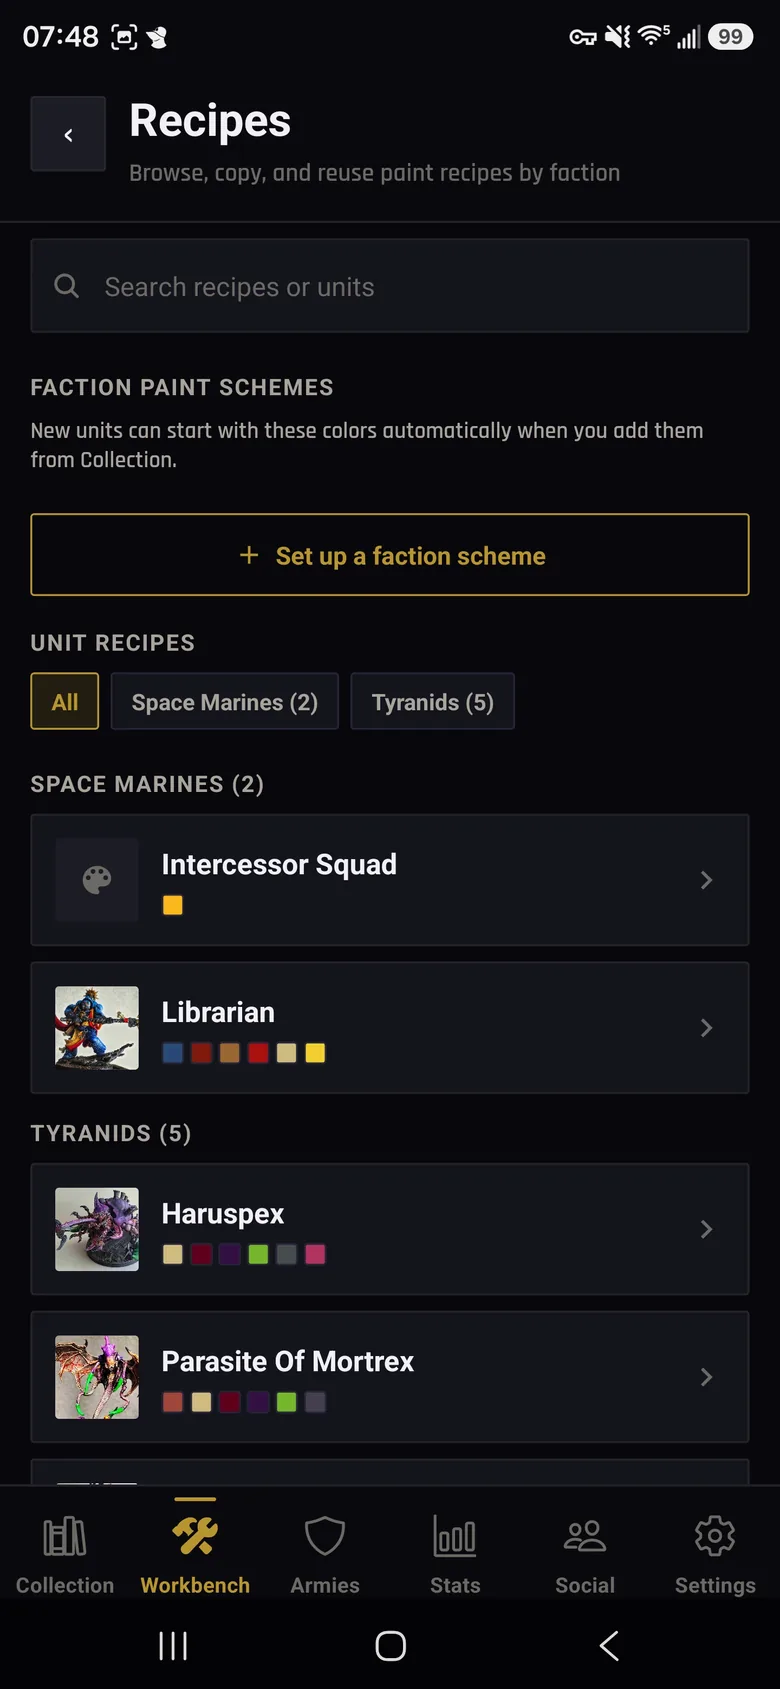Tap the Android home navigation button
Screen dimensions: 780x1689
click(390, 1646)
